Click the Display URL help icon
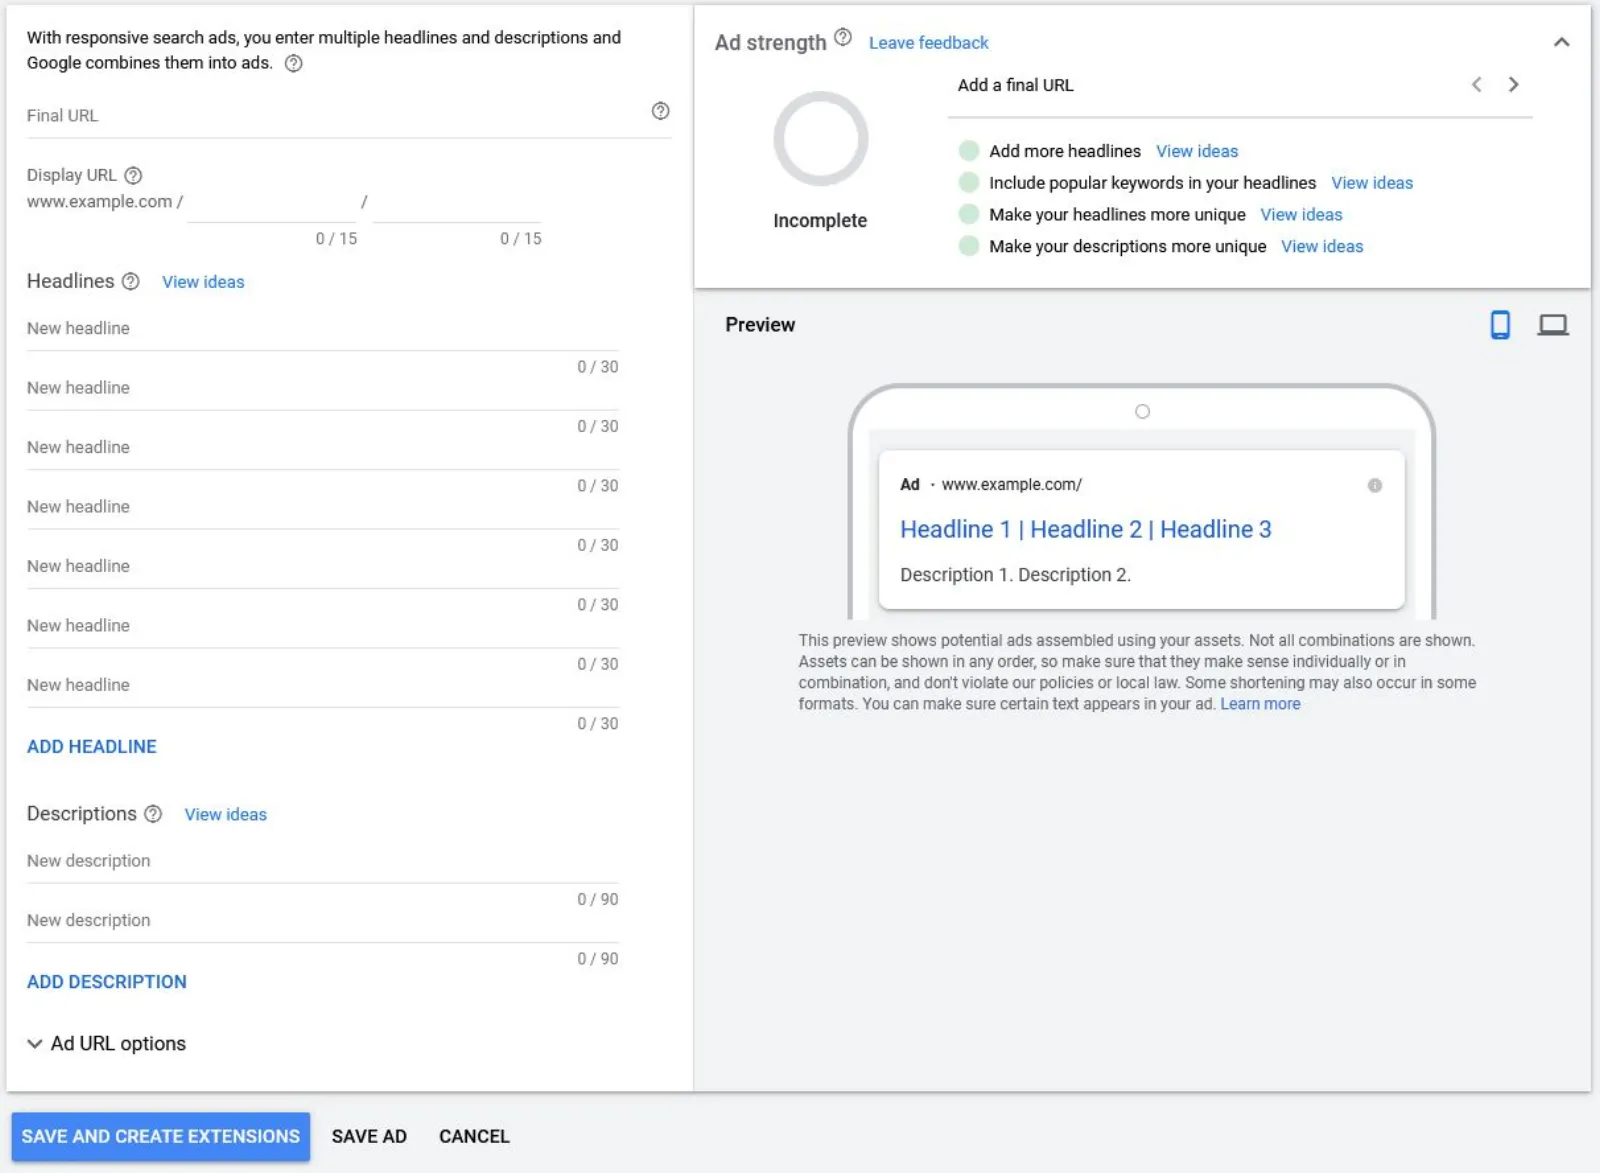The height and width of the screenshot is (1173, 1600). click(x=133, y=175)
